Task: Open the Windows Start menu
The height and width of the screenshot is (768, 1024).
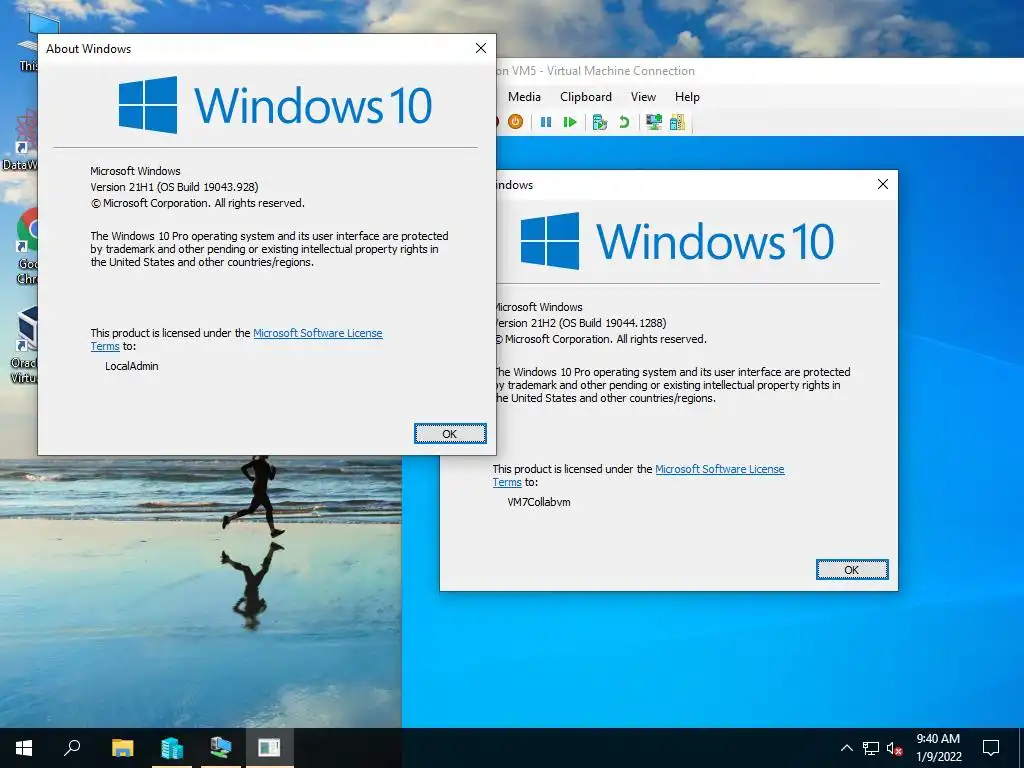Action: [x=24, y=748]
